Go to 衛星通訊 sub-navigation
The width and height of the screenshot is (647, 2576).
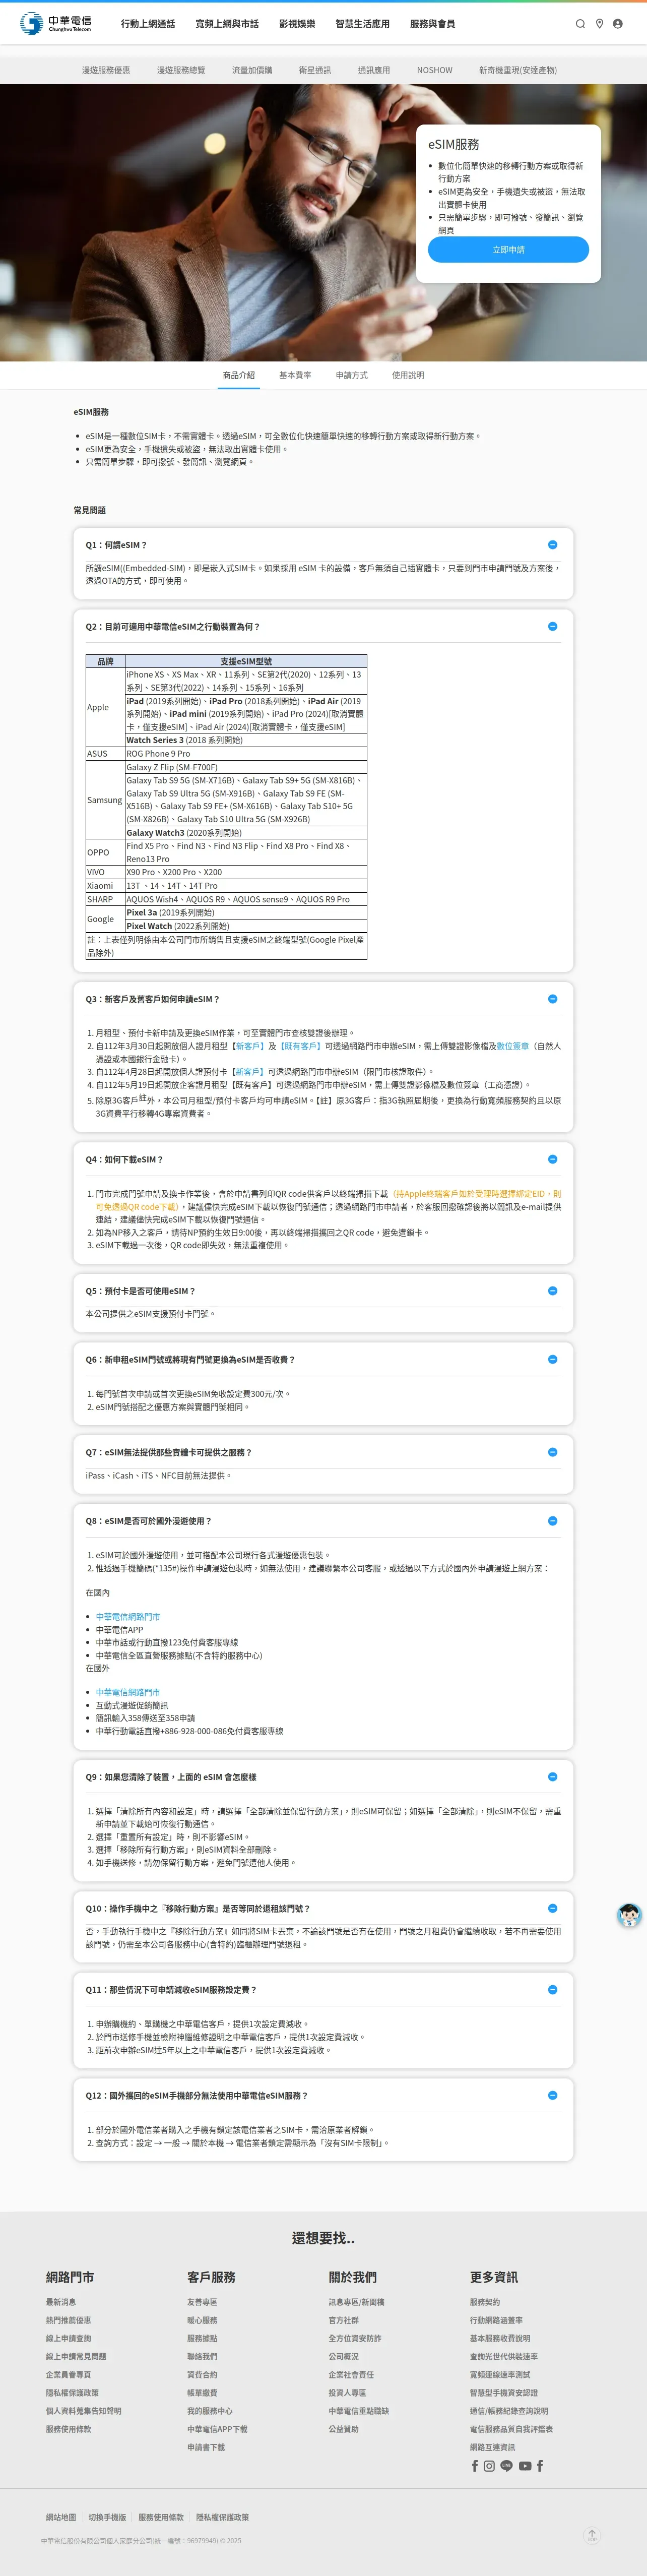click(315, 71)
